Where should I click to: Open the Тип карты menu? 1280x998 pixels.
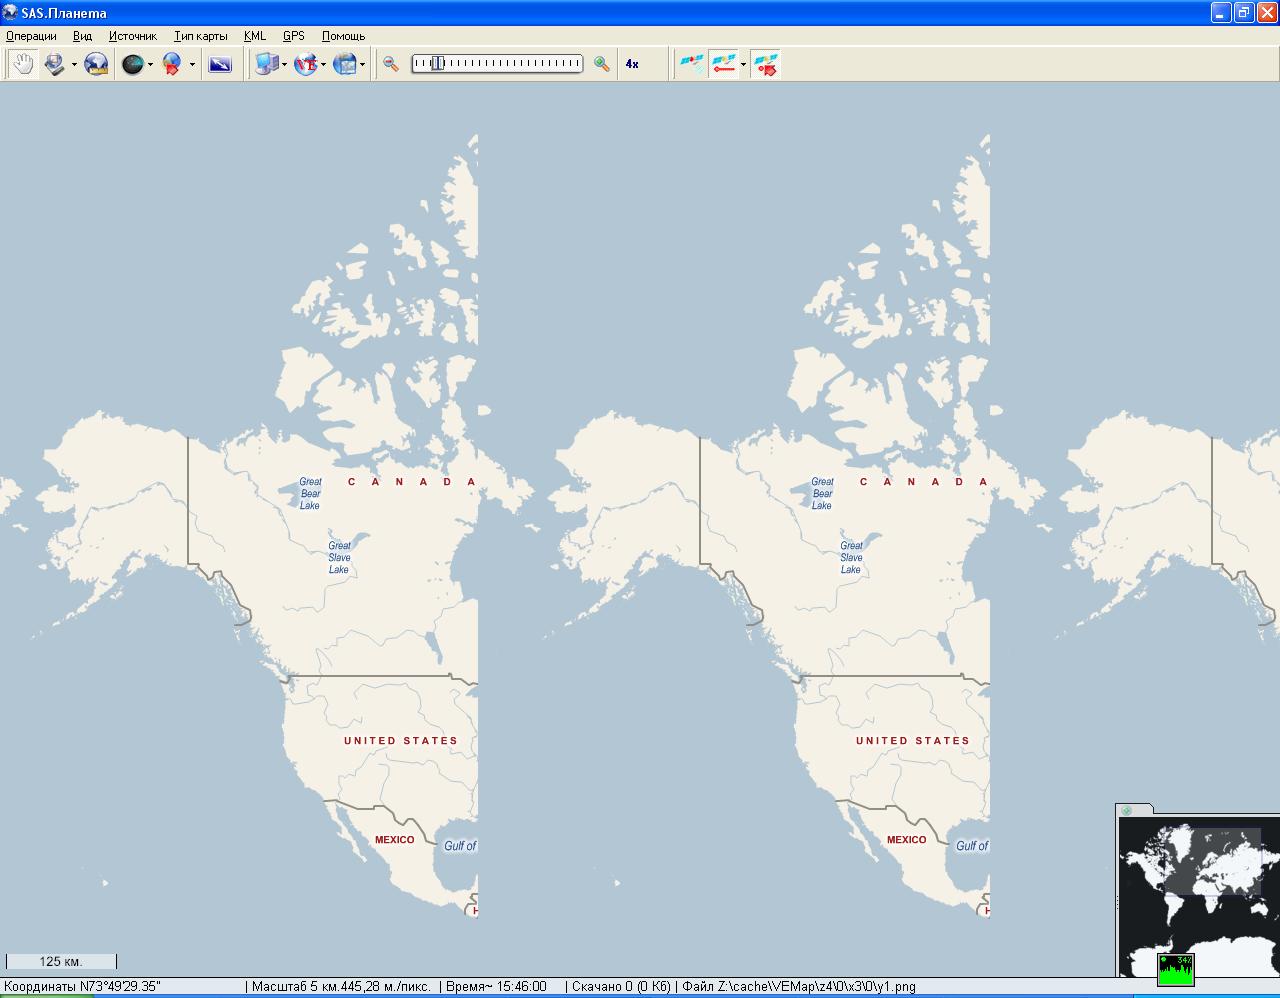click(x=200, y=36)
